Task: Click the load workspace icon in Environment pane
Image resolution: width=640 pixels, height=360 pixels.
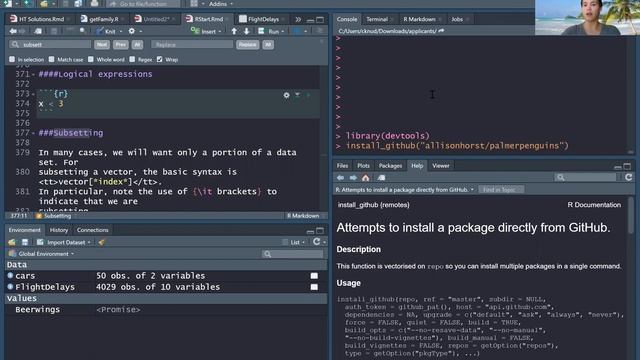Action: point(12,242)
